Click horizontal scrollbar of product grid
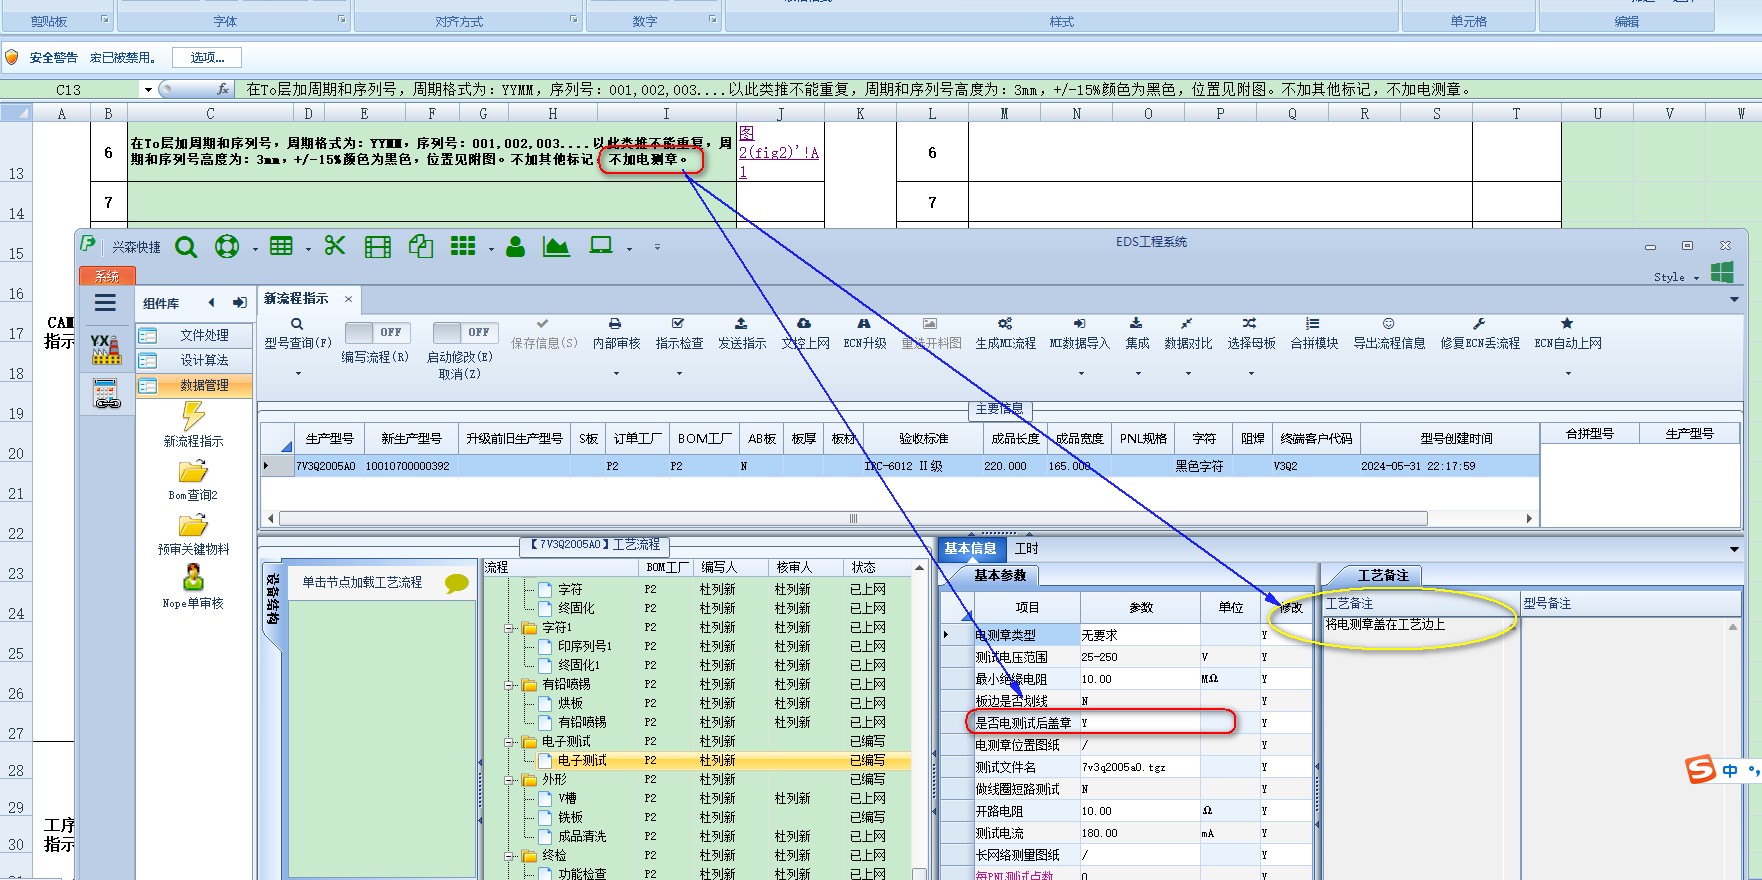Screen dimensions: 1762x880 [x=853, y=518]
